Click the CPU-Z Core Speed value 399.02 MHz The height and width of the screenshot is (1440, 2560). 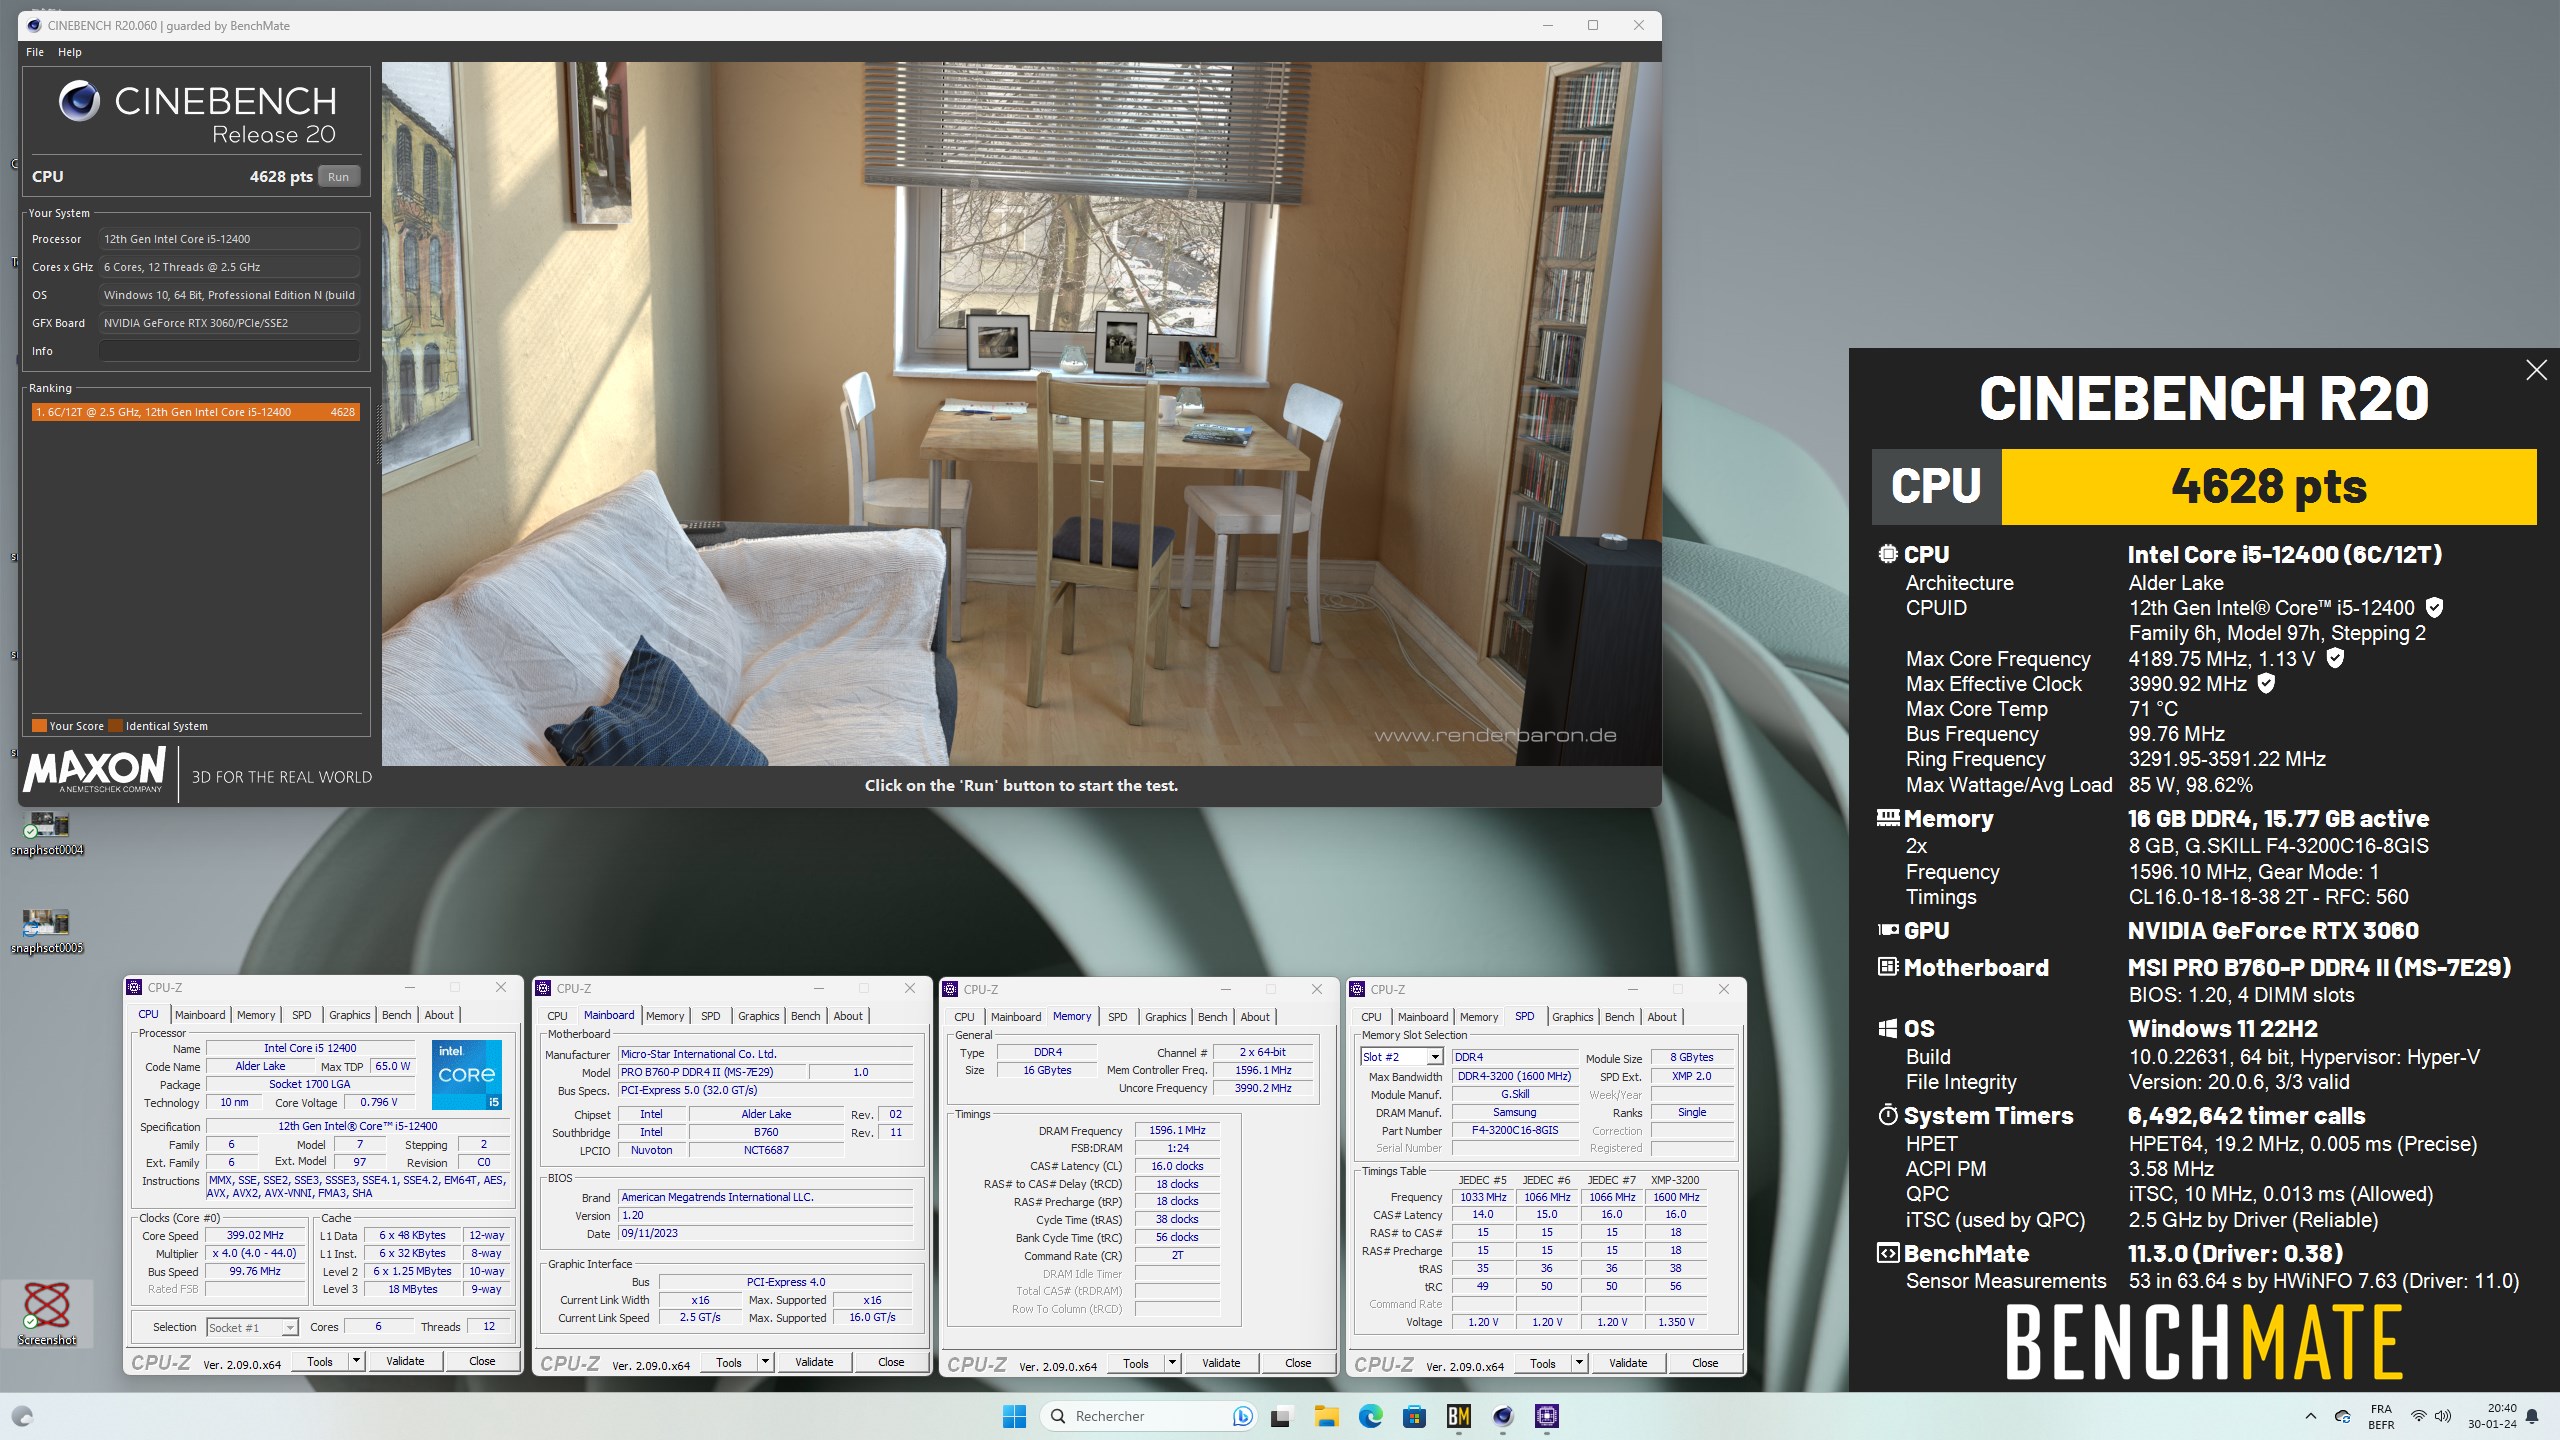tap(255, 1235)
